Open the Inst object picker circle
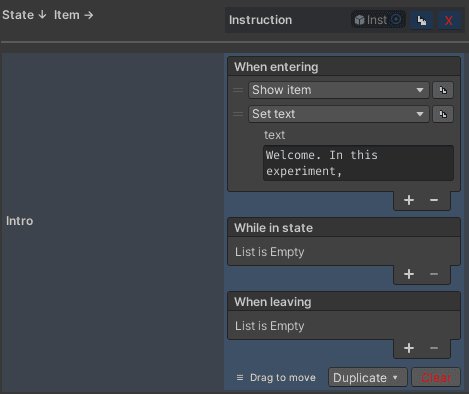 coord(396,19)
